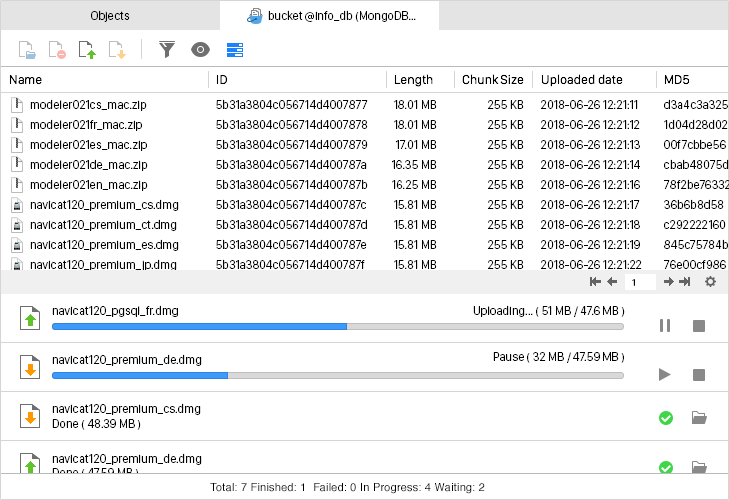
Task: Select file modeler021de_mac.zip
Action: (x=88, y=165)
